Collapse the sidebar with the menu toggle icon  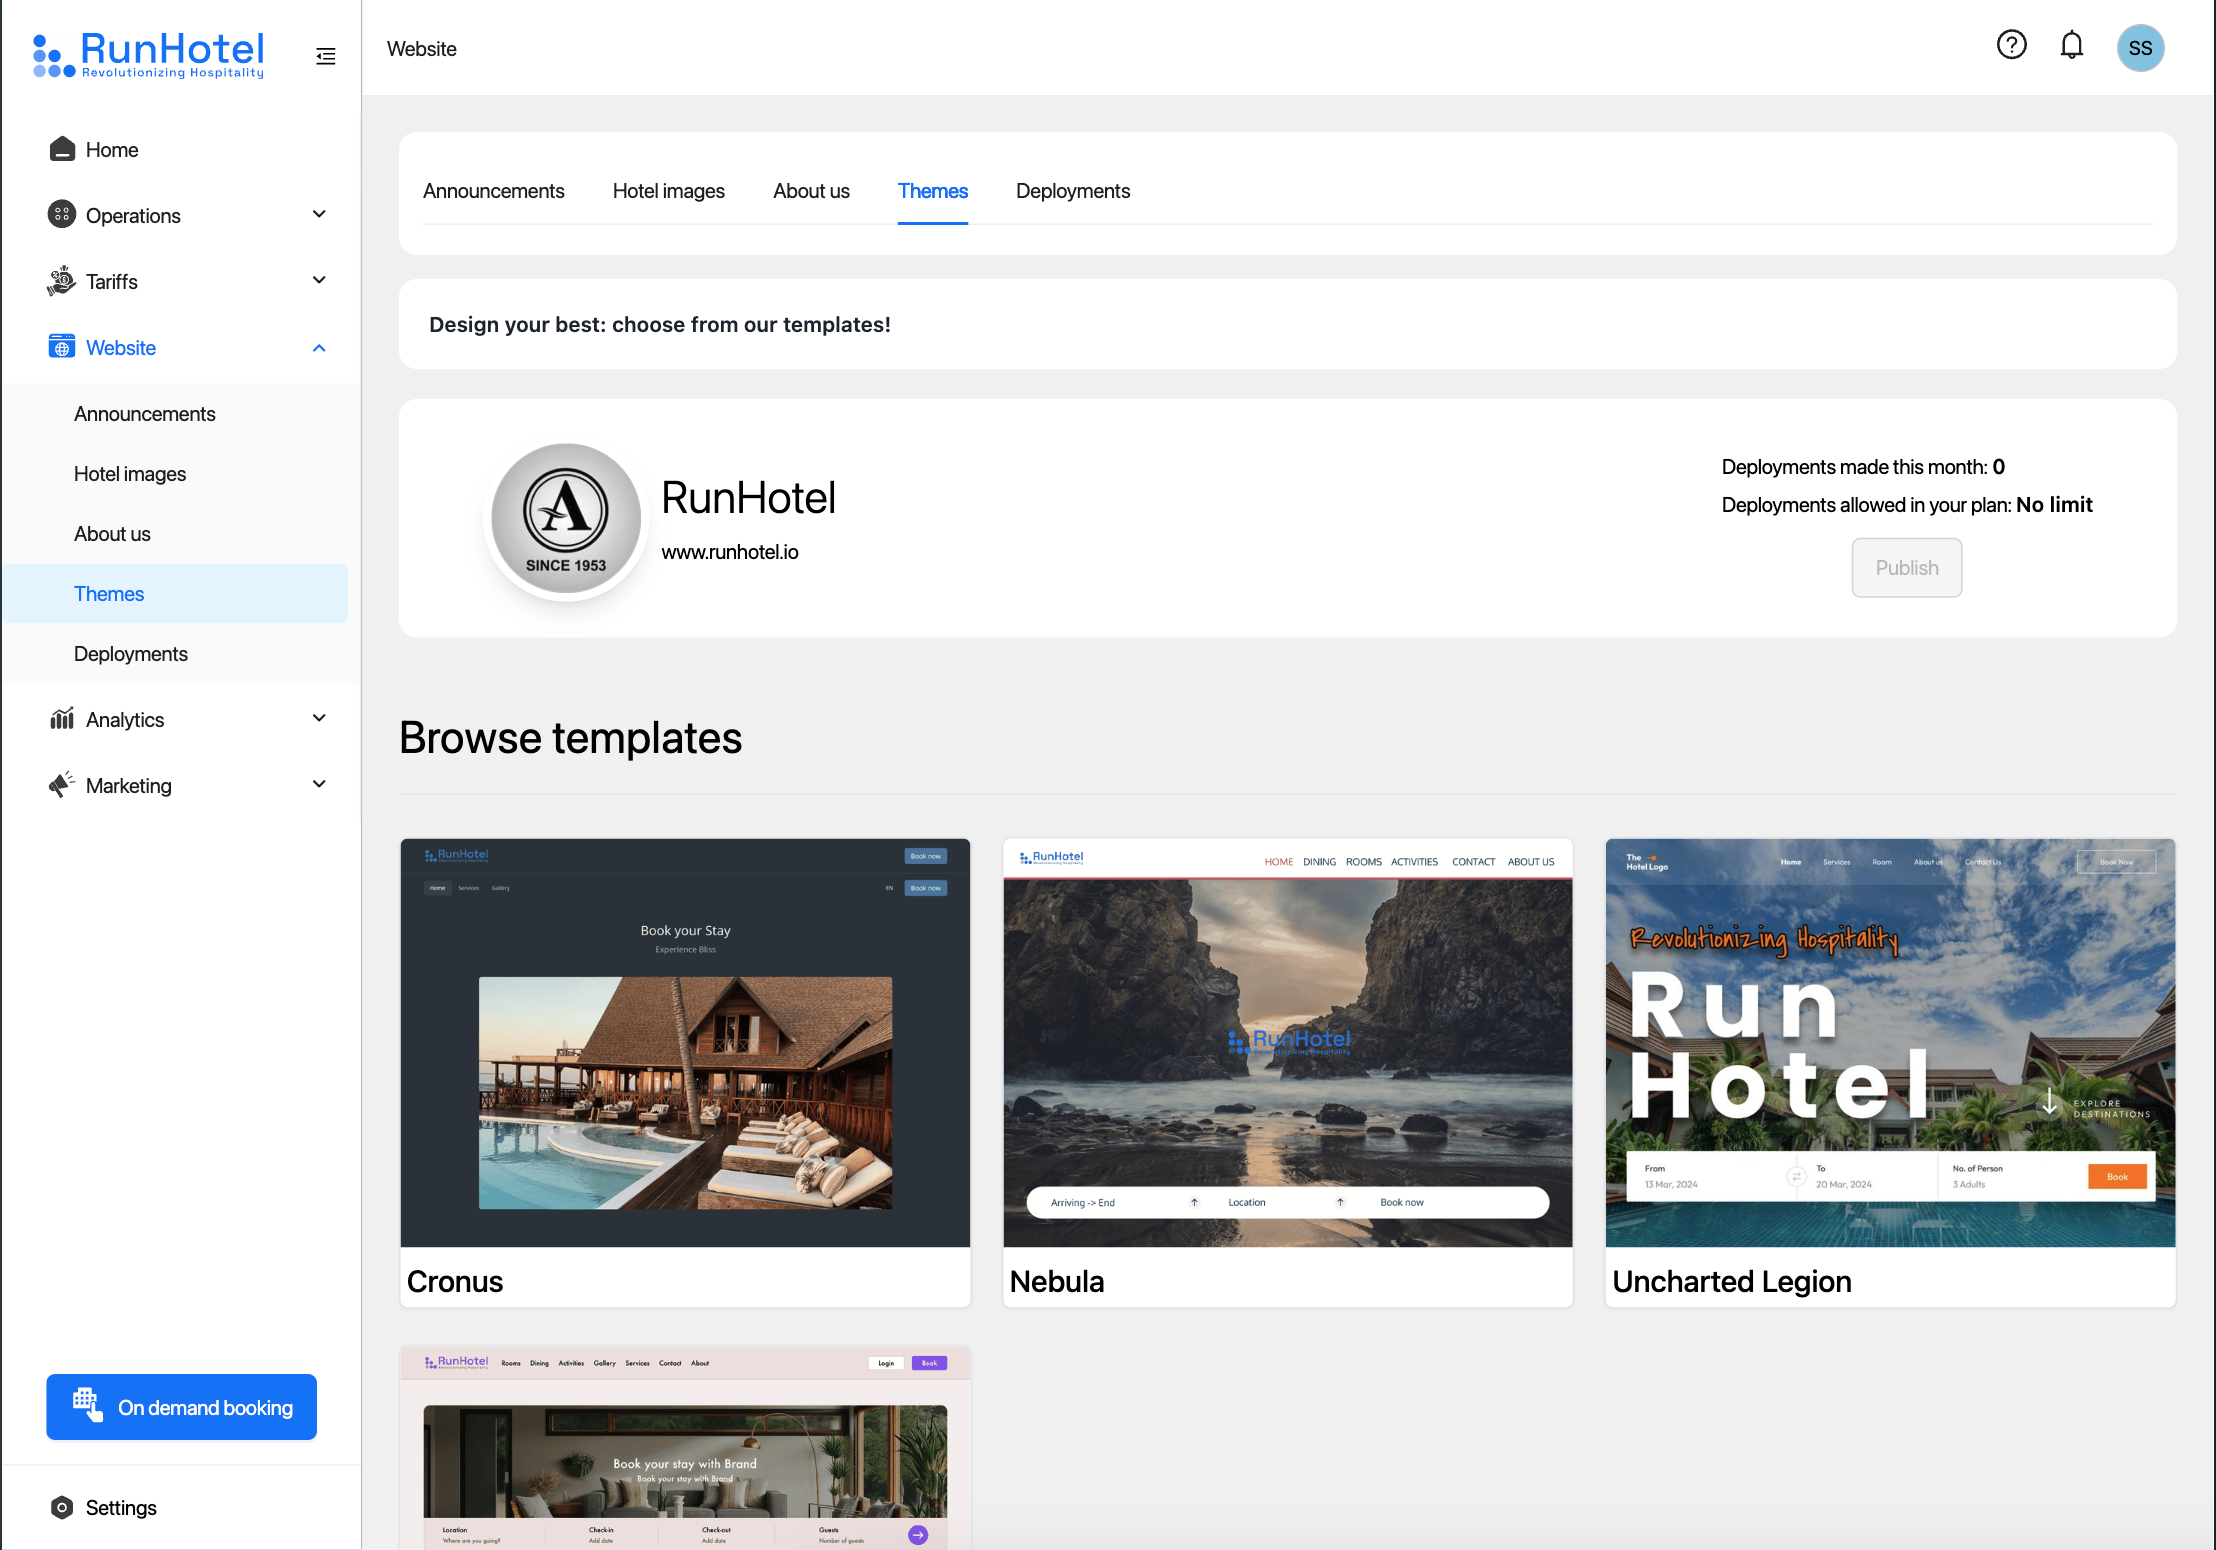point(326,56)
